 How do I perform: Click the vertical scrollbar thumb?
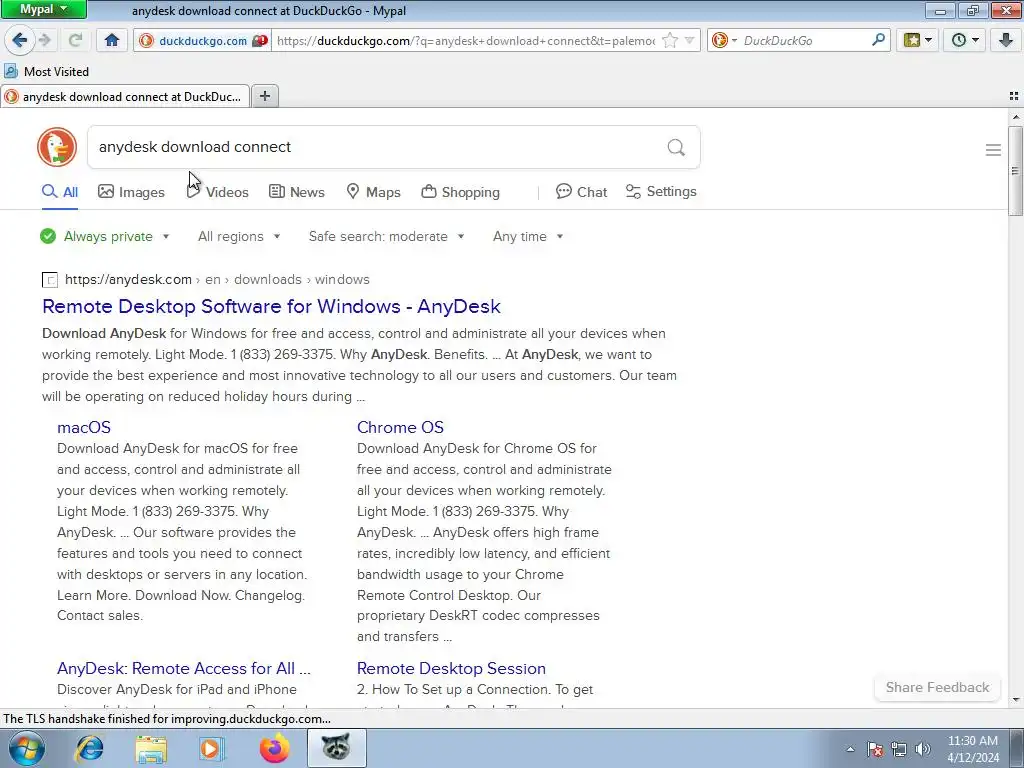pos(1015,170)
